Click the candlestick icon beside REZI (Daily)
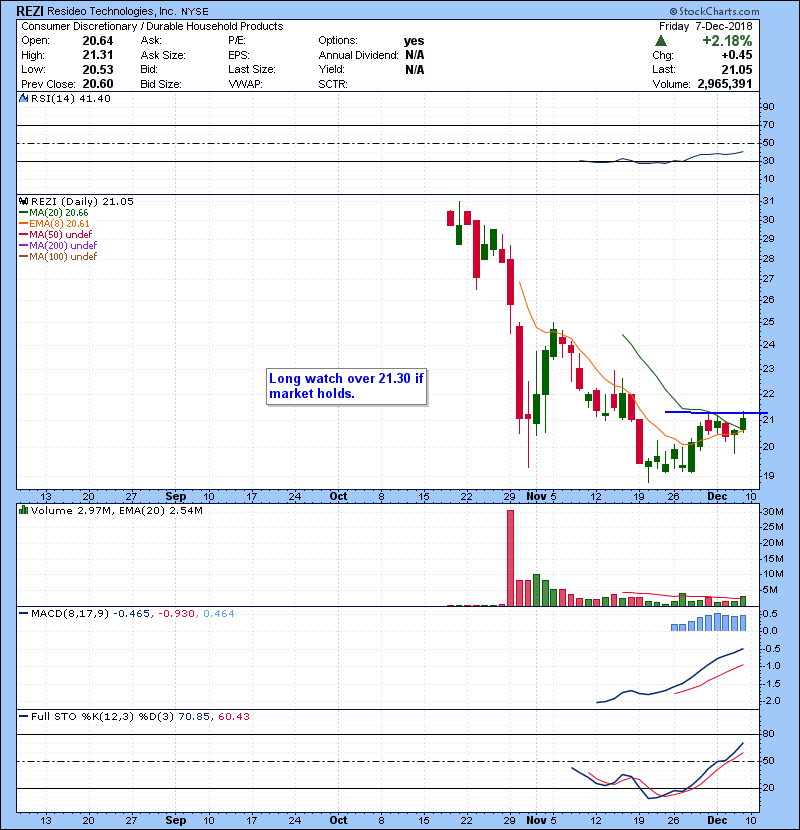 [x=23, y=201]
